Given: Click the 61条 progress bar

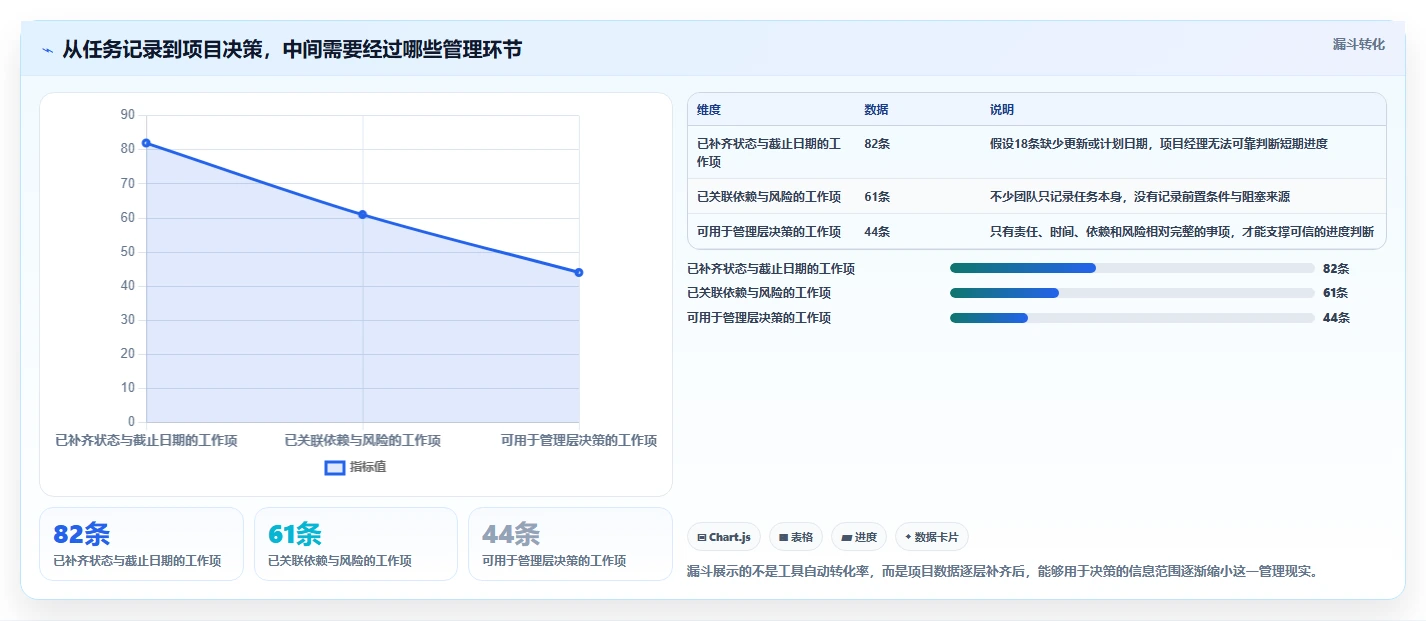Looking at the screenshot, I should coord(1132,293).
